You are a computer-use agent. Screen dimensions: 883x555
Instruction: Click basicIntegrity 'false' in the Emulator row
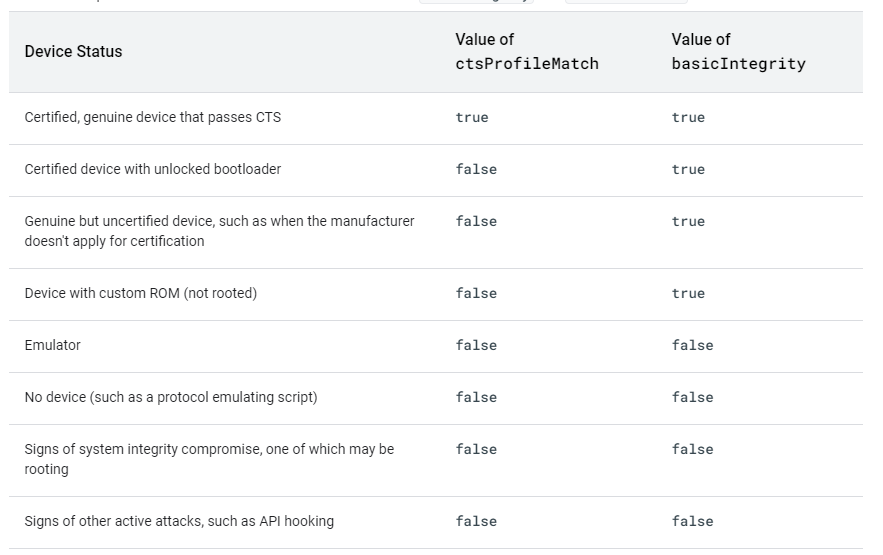(x=692, y=346)
